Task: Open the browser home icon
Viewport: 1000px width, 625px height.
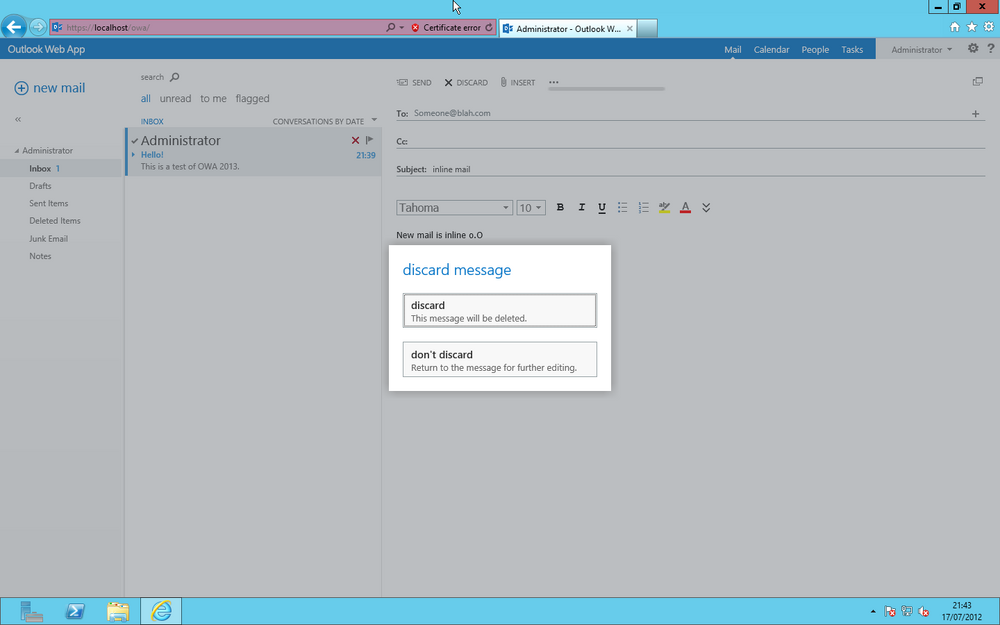Action: (x=955, y=27)
